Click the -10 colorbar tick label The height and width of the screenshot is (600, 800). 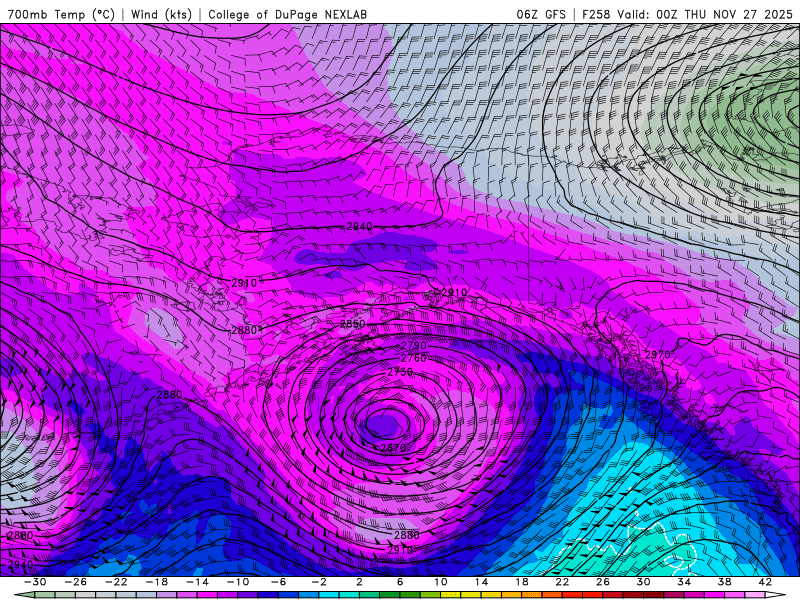coord(238,582)
